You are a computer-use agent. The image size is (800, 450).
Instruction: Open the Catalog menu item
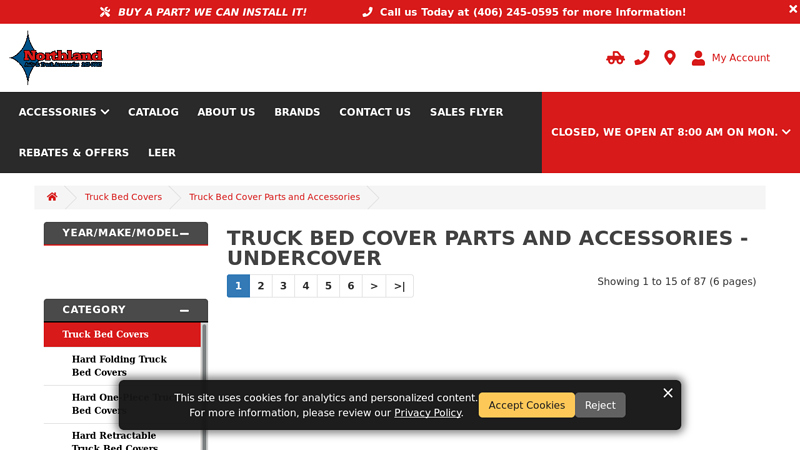pos(153,112)
